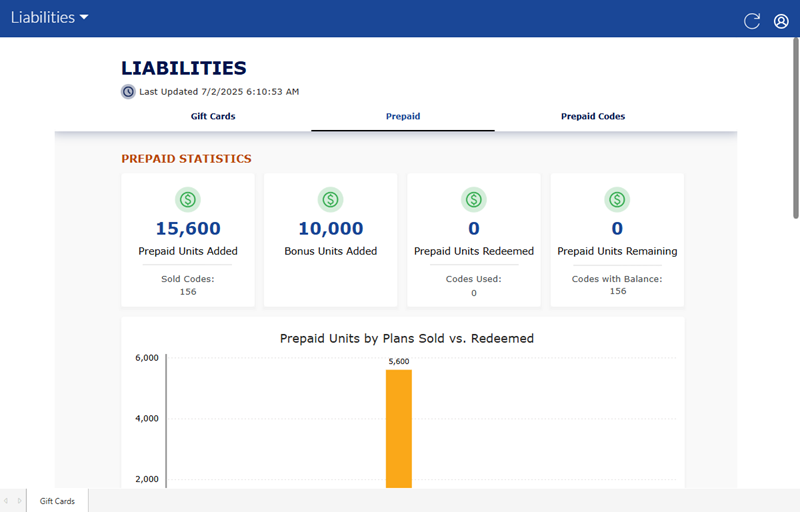Click dollar icon above Bonus Units Added
Image resolution: width=800 pixels, height=512 pixels.
click(331, 199)
